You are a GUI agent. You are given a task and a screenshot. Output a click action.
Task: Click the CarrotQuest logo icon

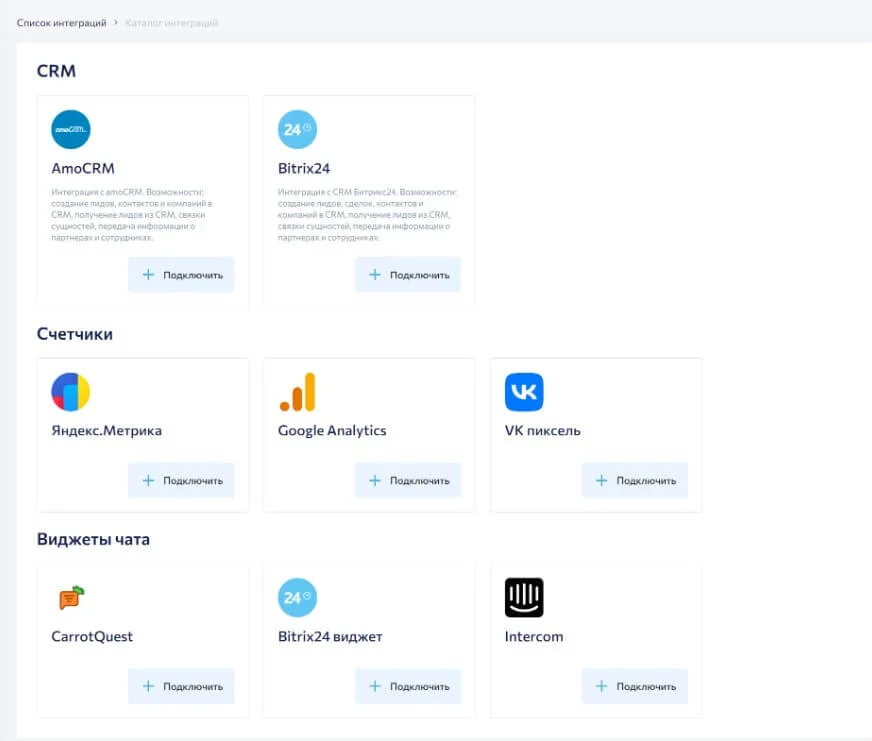pos(71,598)
